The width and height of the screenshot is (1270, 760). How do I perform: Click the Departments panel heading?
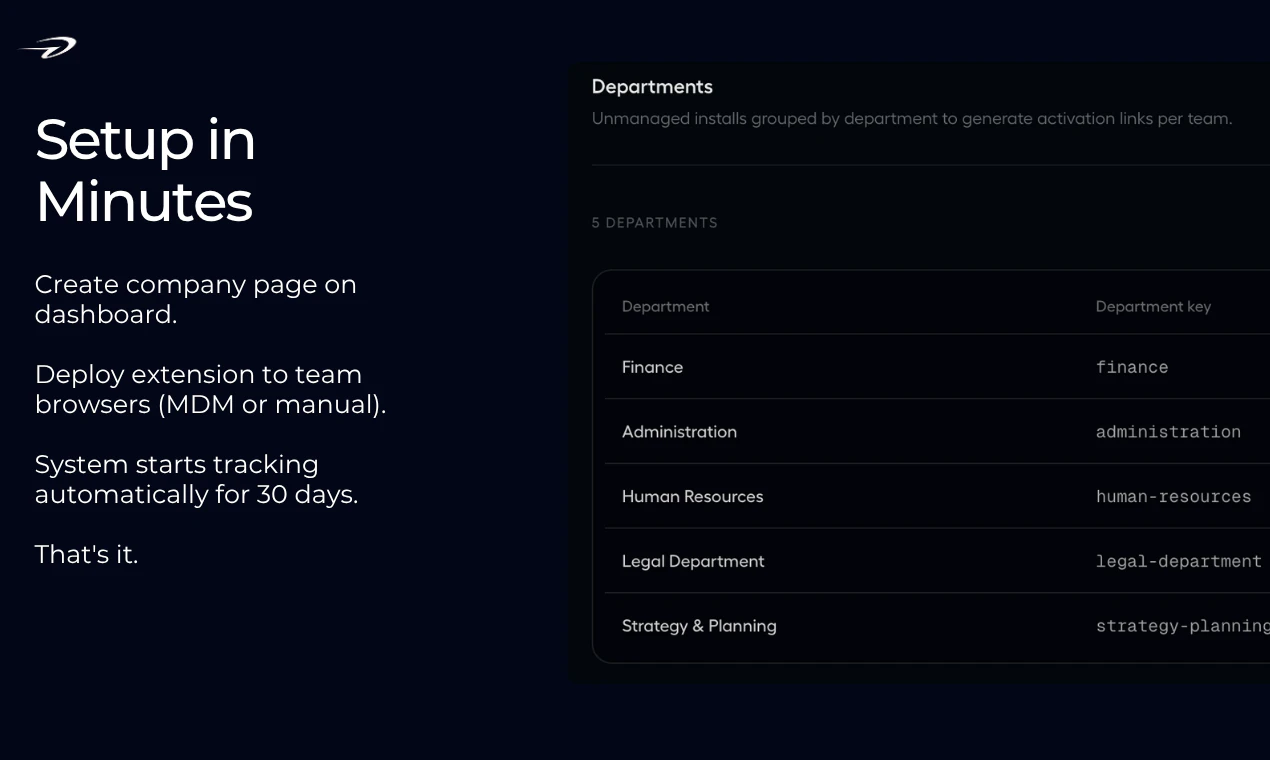click(x=652, y=87)
